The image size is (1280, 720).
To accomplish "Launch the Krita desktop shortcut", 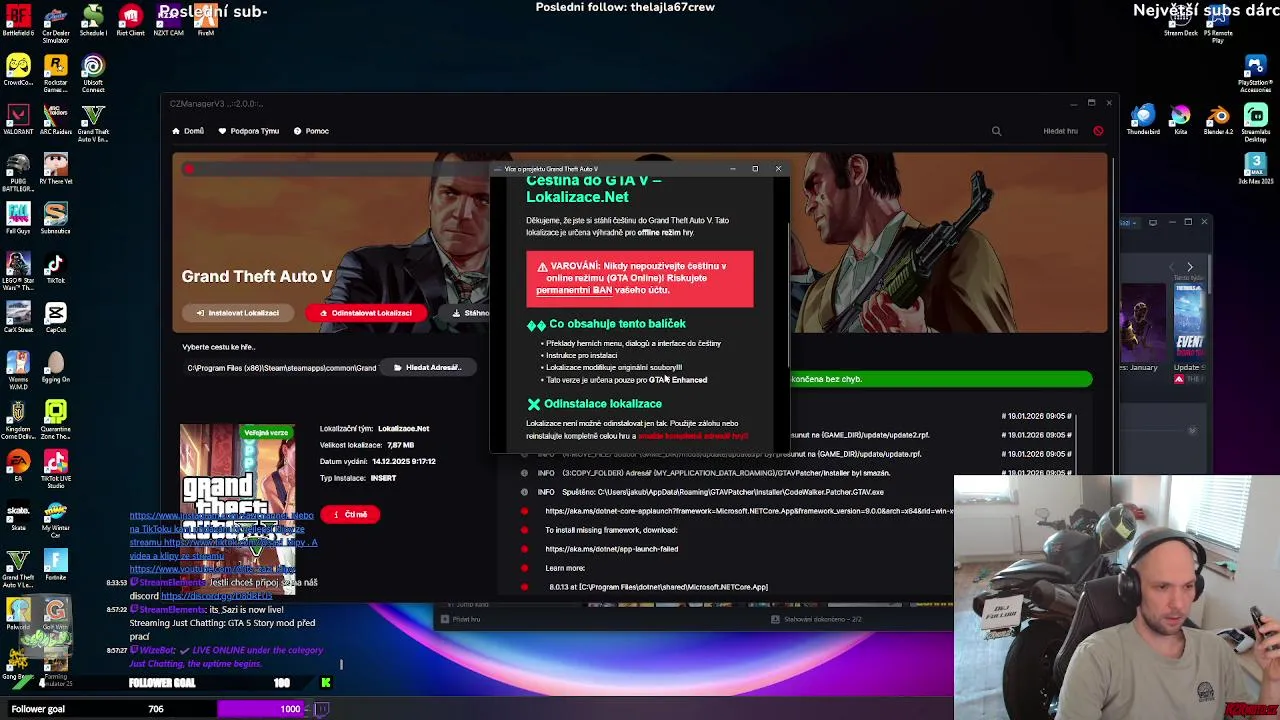I will point(1181,120).
